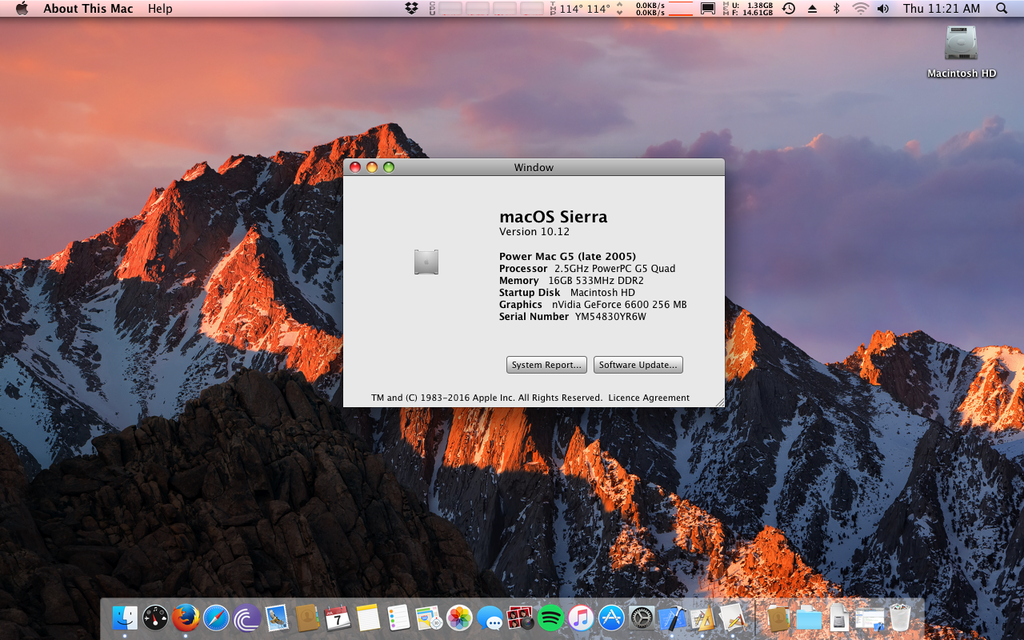This screenshot has height=640, width=1024.
Task: Open System Preferences gear in Dock
Action: tap(641, 617)
